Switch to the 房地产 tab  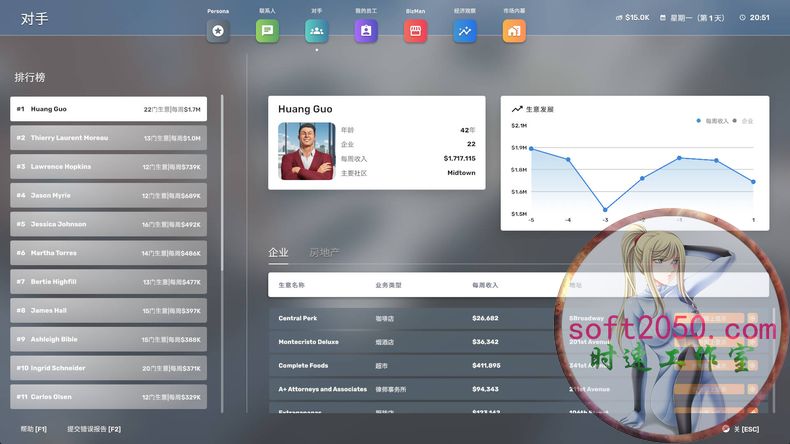tap(324, 253)
